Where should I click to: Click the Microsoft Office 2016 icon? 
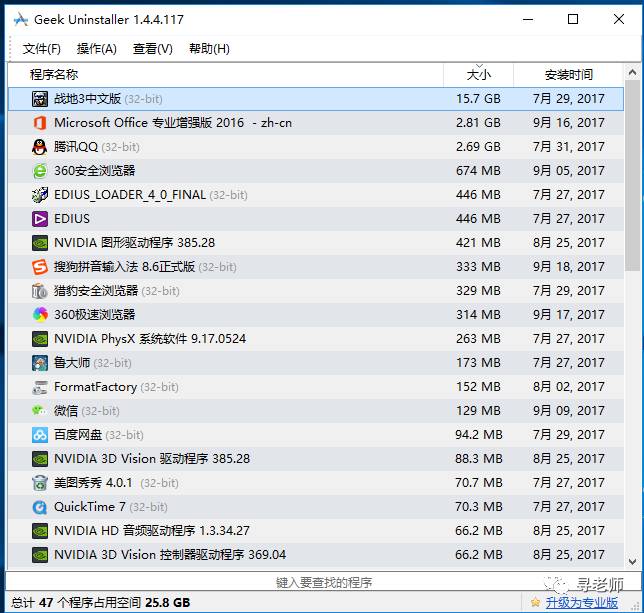tap(40, 123)
